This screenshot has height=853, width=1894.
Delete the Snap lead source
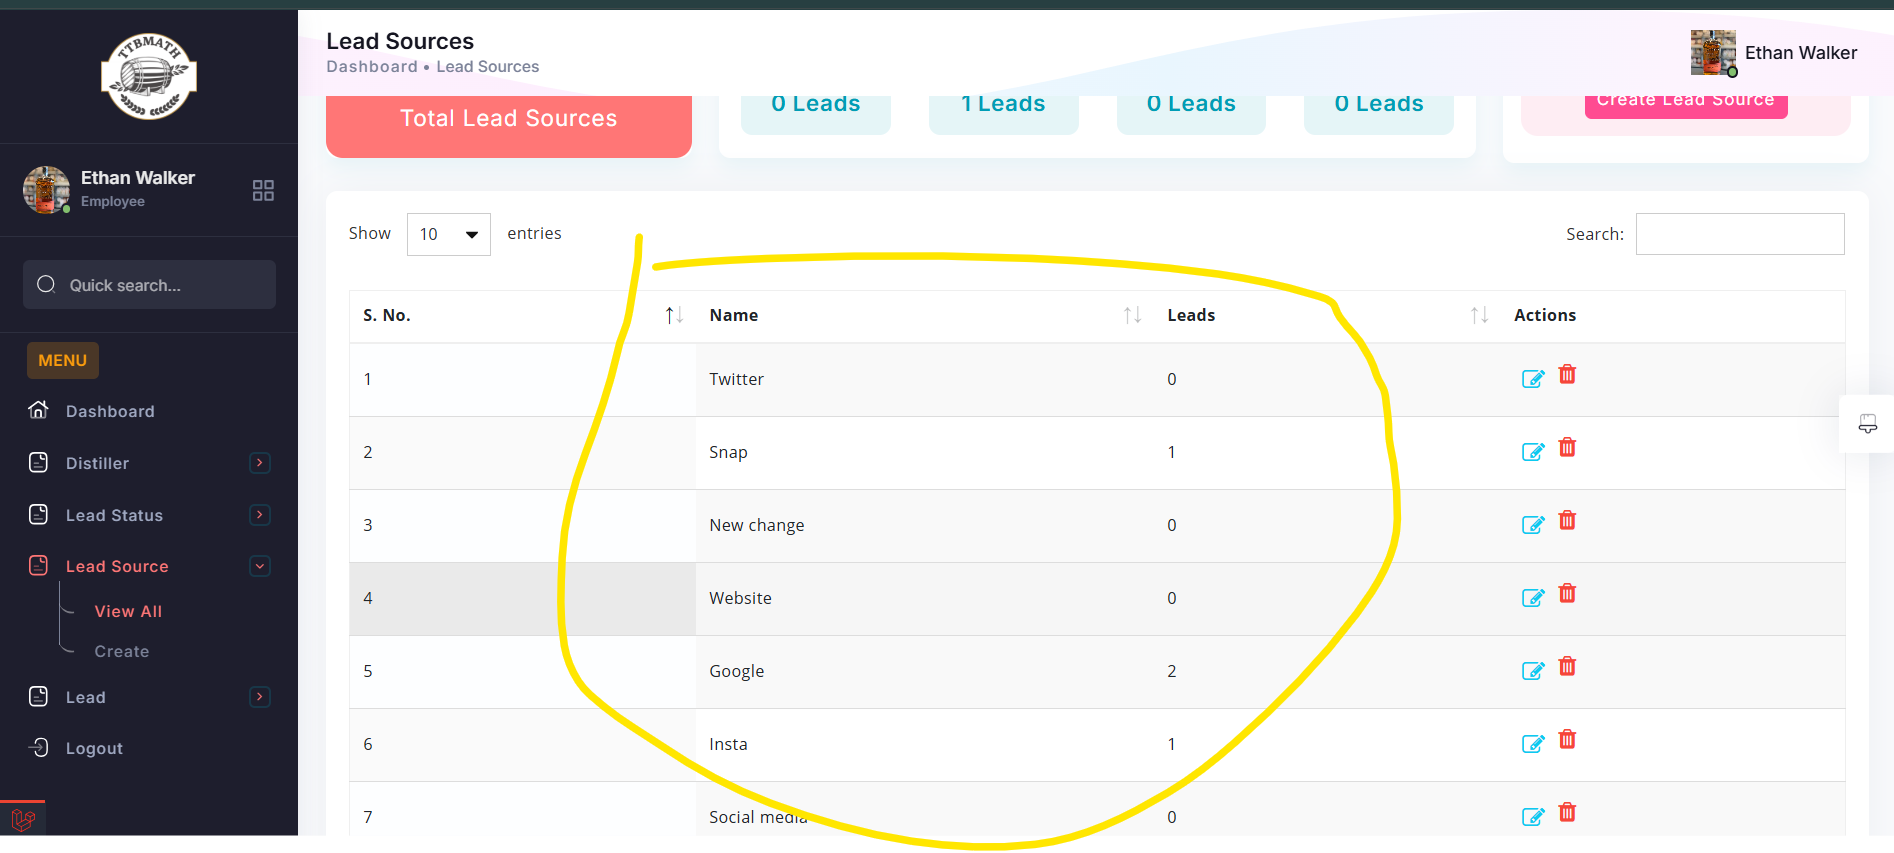coord(1567,448)
